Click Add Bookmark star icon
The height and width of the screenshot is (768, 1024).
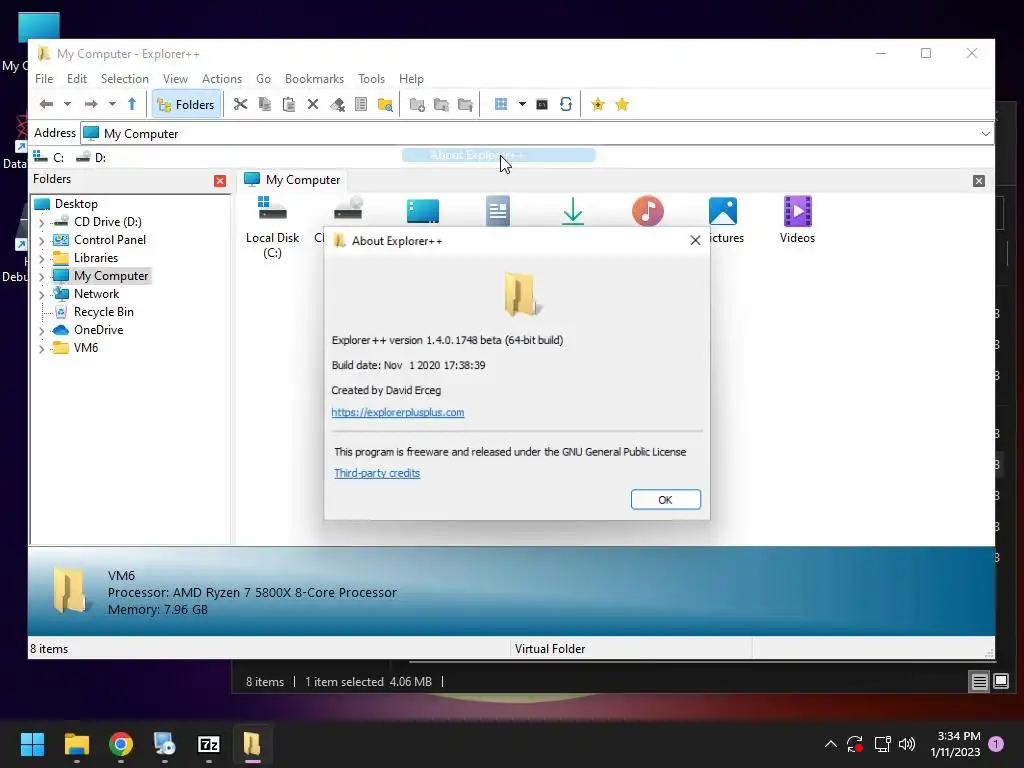(x=598, y=104)
